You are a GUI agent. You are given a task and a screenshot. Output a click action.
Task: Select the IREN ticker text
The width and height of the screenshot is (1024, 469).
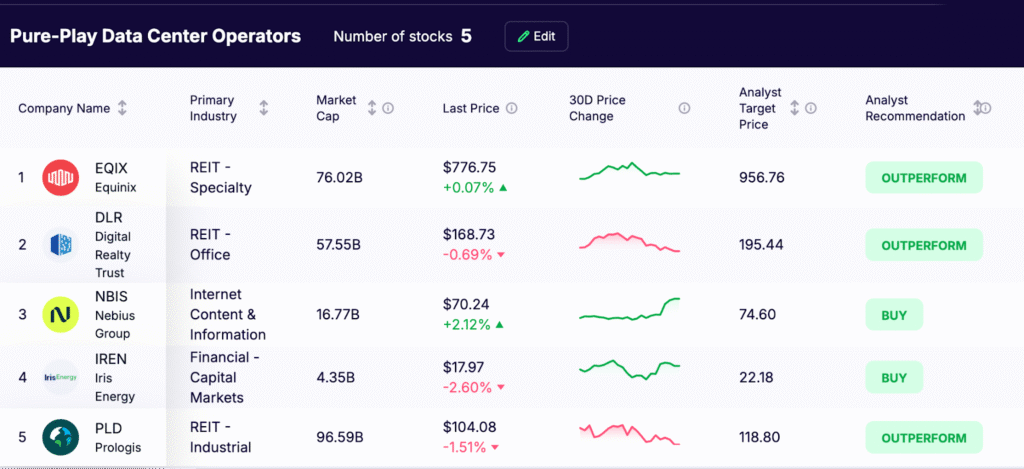[111, 359]
